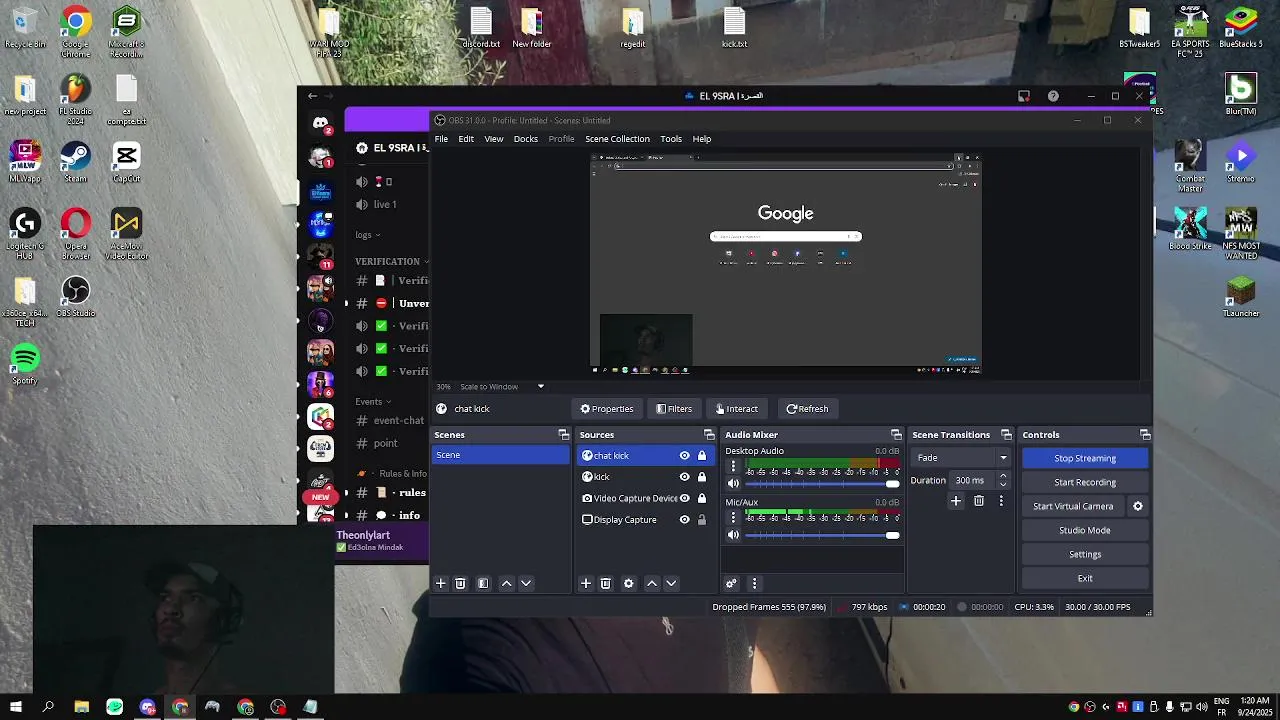1280x720 pixels.
Task: Open OBS File menu
Action: click(441, 139)
